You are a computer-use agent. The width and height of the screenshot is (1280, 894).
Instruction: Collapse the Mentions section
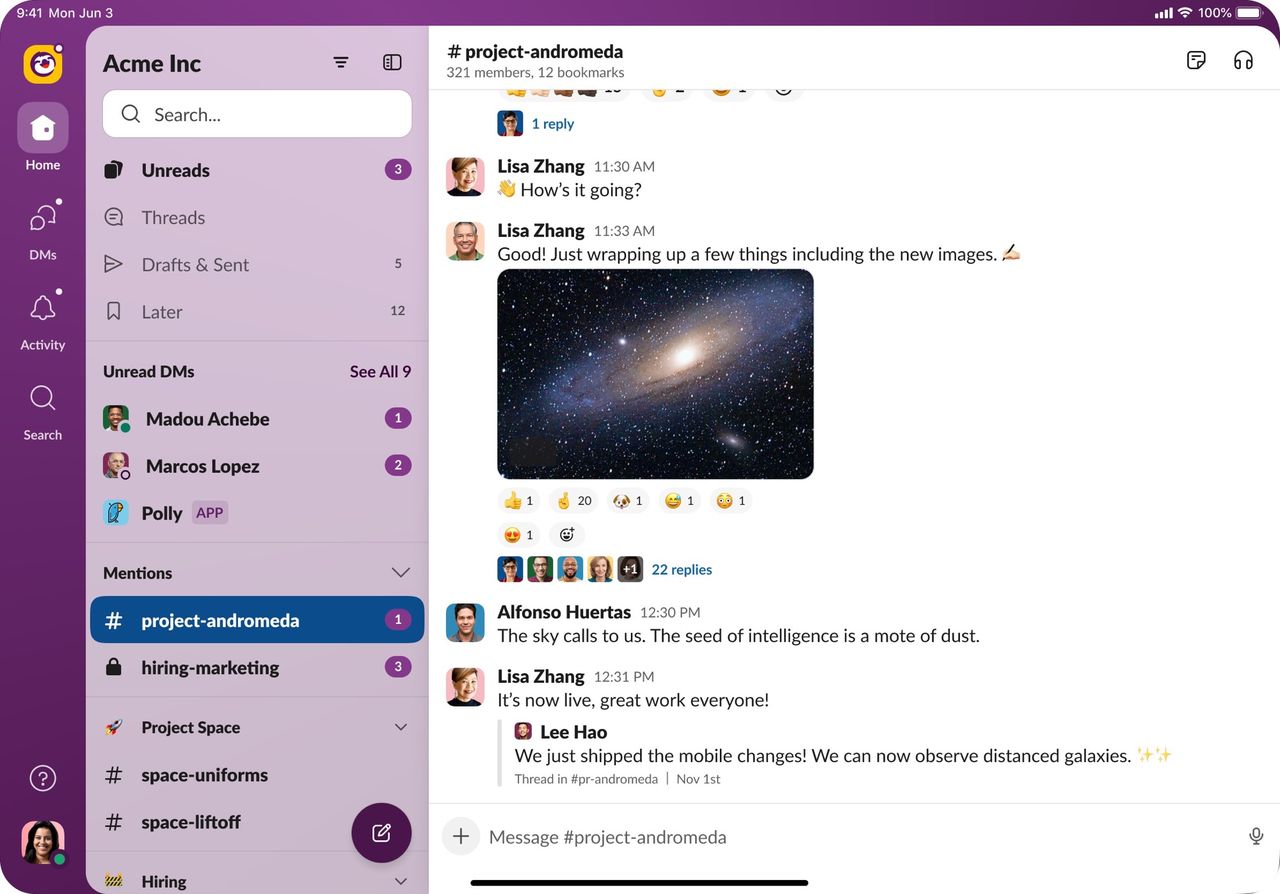pos(400,573)
